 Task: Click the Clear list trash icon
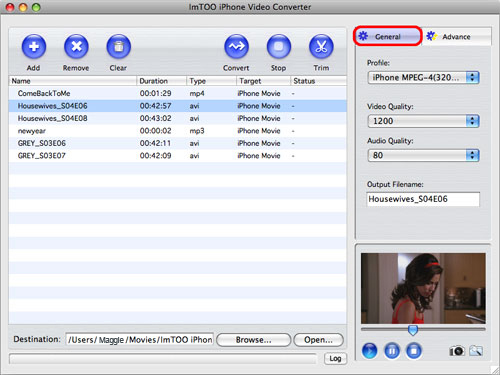pos(118,46)
